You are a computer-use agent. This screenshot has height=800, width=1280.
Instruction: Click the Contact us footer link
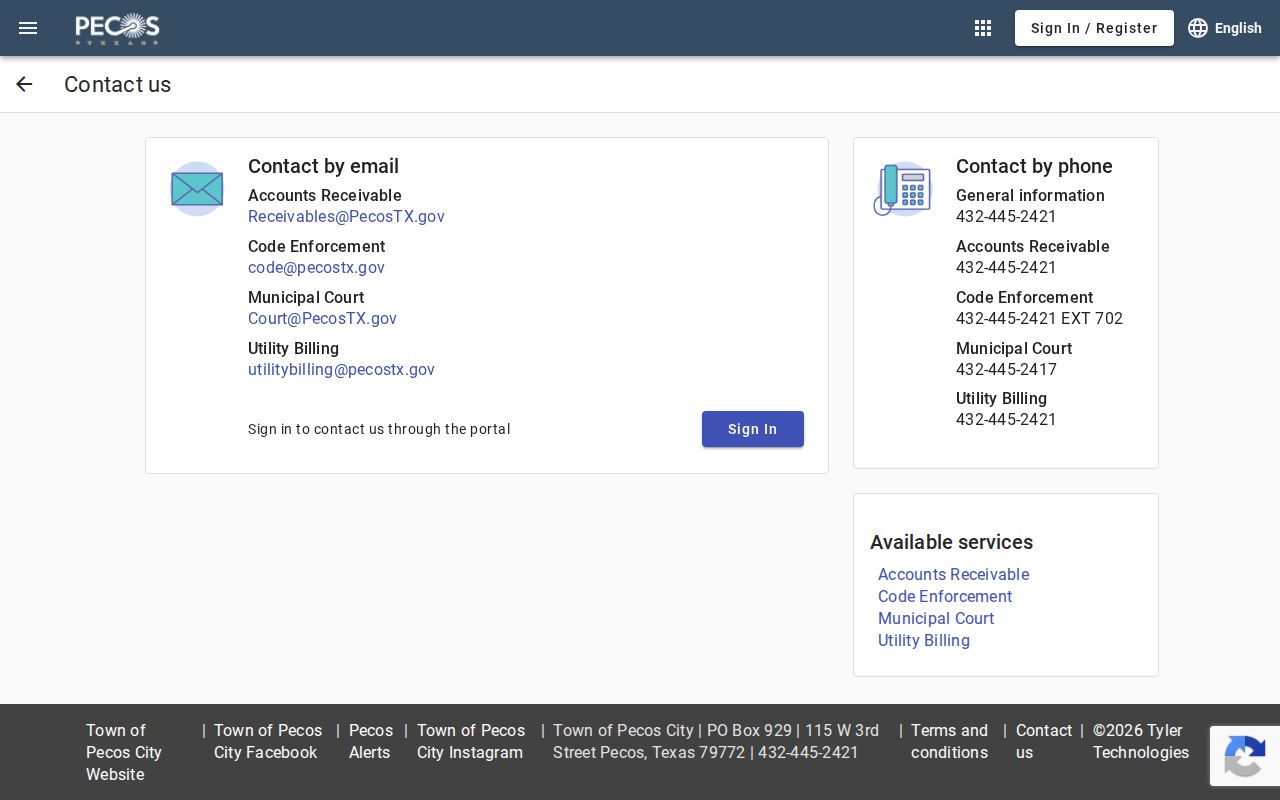tap(1044, 741)
